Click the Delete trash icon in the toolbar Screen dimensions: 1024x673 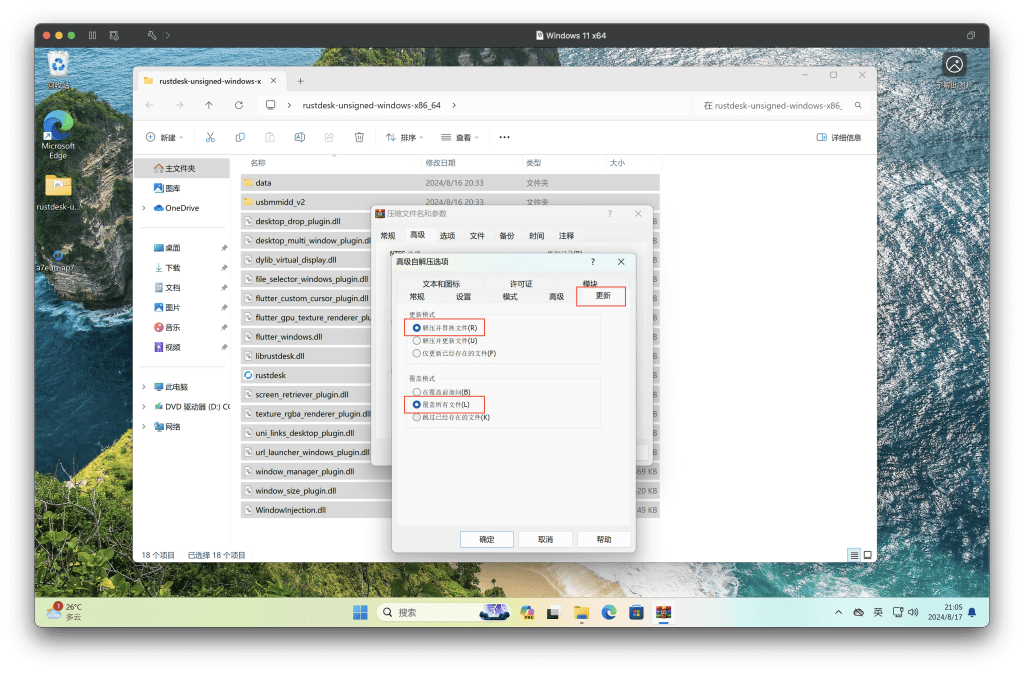(359, 137)
